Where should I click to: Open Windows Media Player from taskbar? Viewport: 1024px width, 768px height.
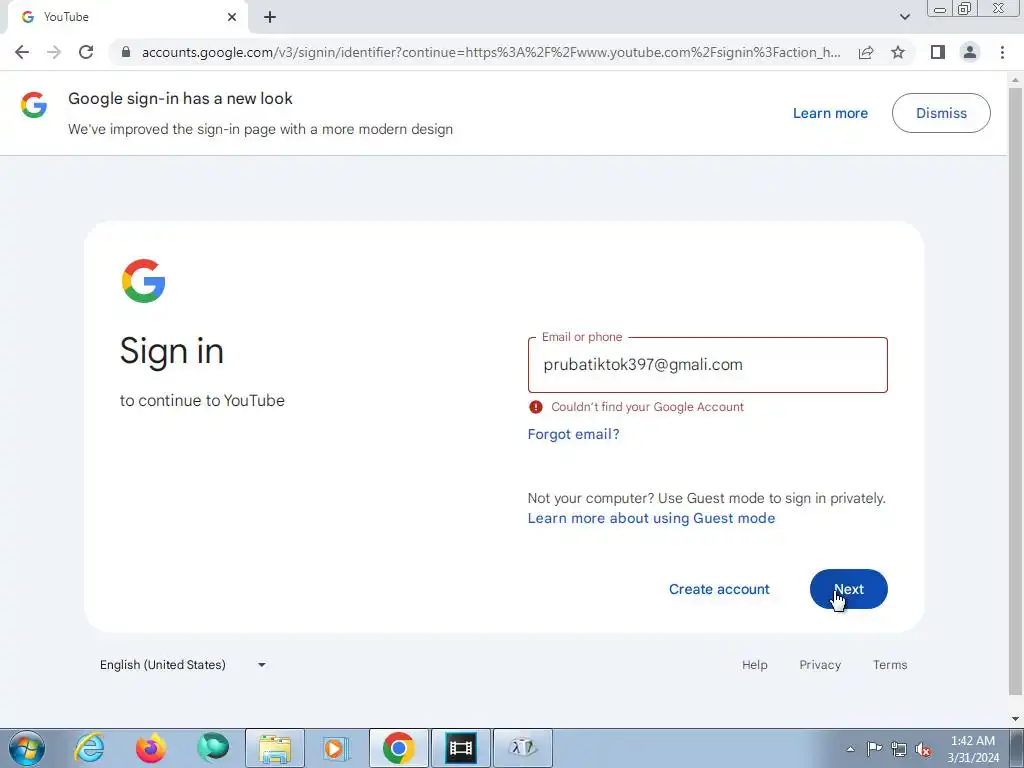click(337, 748)
